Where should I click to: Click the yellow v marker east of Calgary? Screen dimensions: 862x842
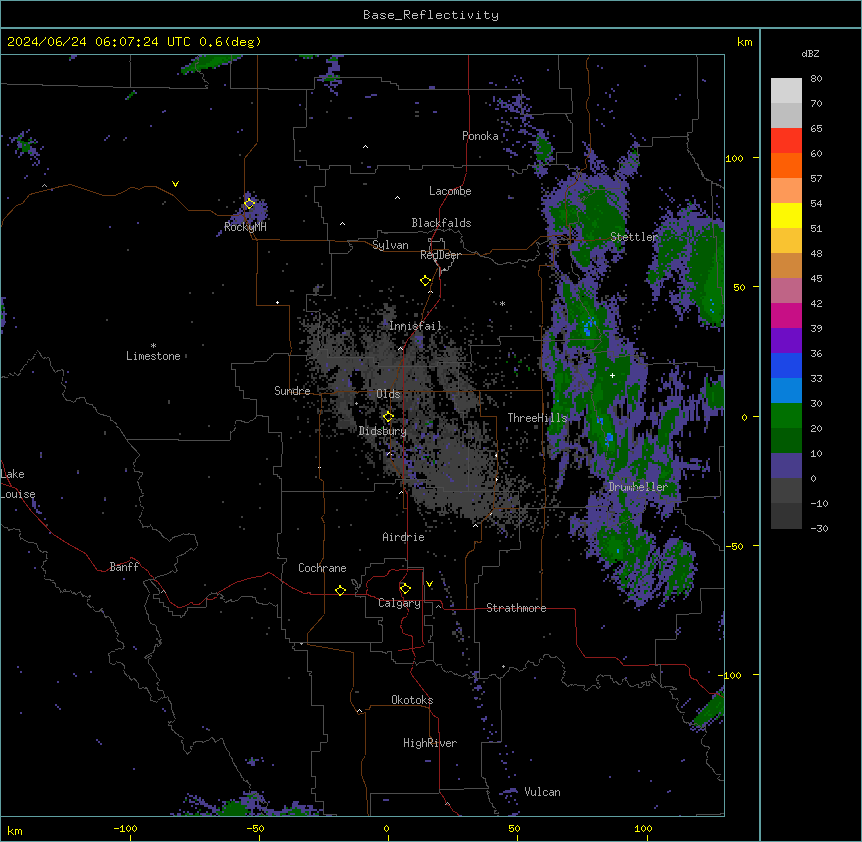(x=429, y=584)
